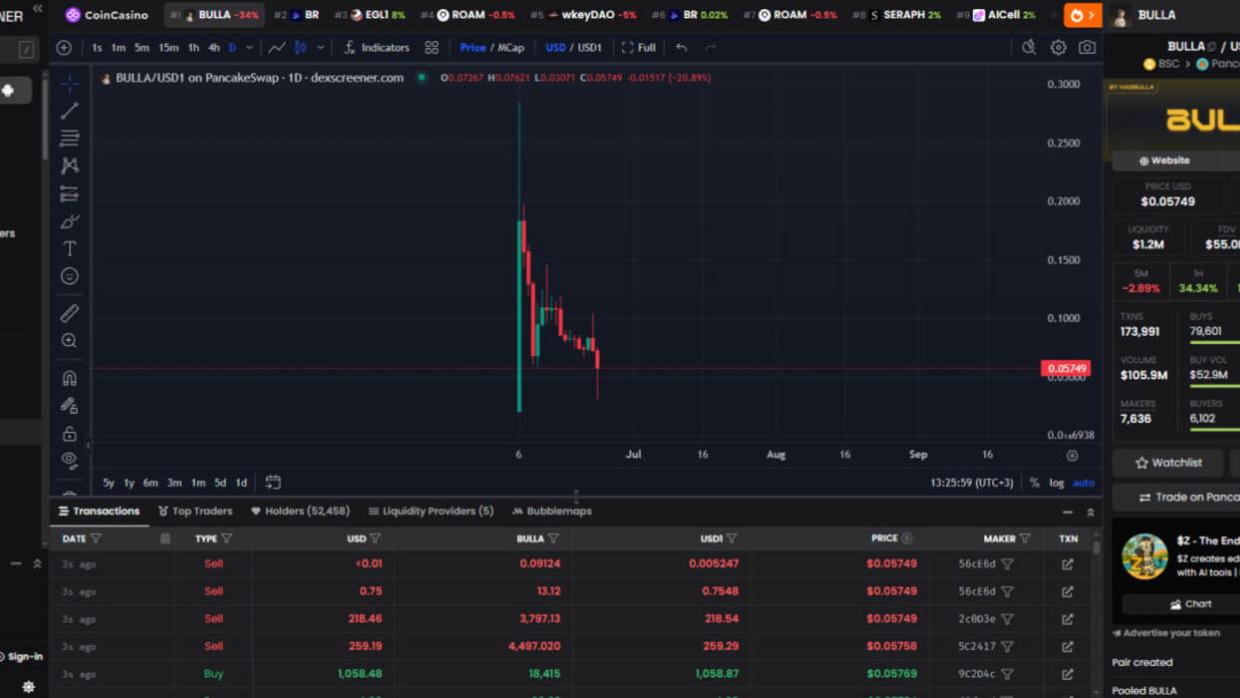Open the chart style line icon

point(277,47)
